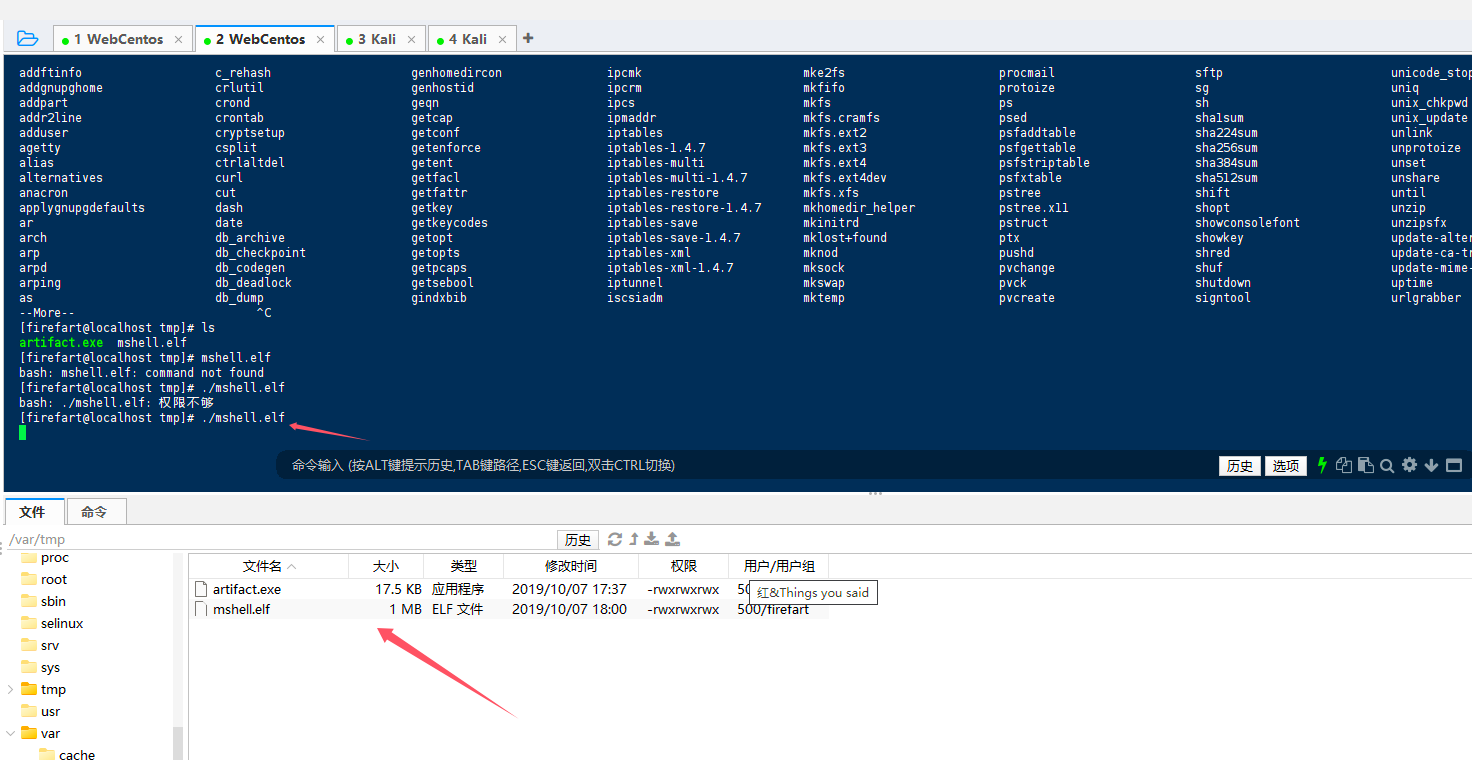Click the 选项 button in command bar
The image size is (1472, 760).
[x=1285, y=466]
